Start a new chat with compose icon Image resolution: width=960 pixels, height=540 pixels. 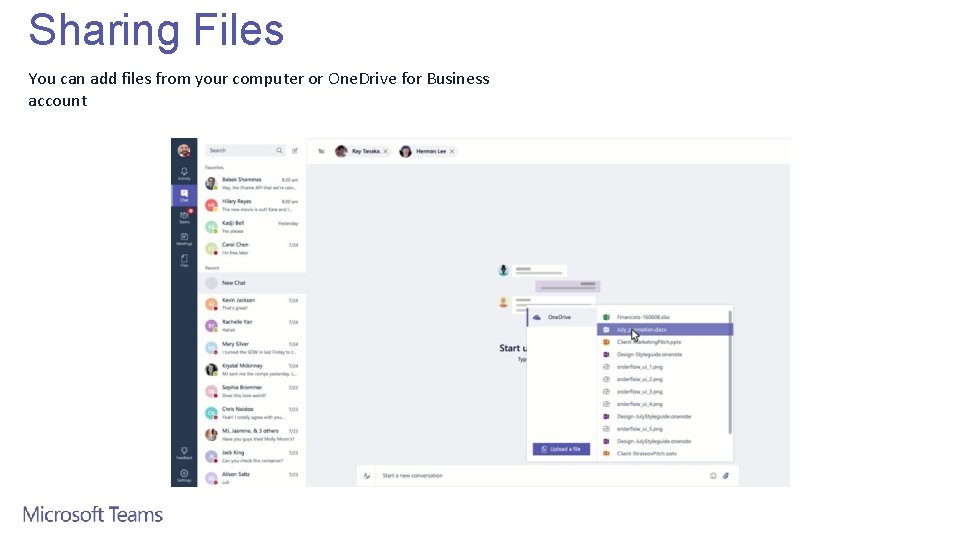point(294,151)
